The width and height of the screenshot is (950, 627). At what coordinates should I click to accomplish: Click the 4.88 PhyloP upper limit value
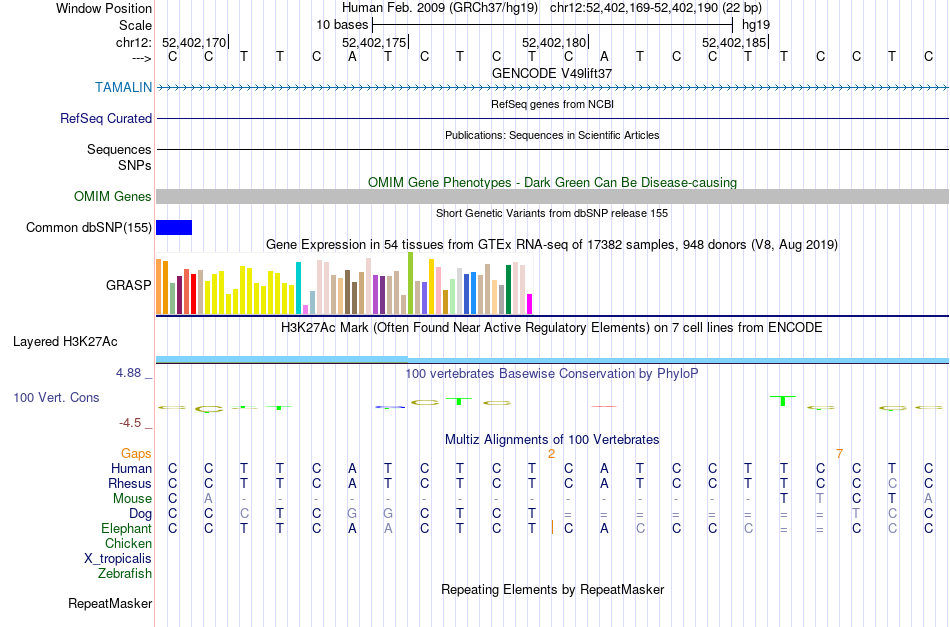coord(129,373)
